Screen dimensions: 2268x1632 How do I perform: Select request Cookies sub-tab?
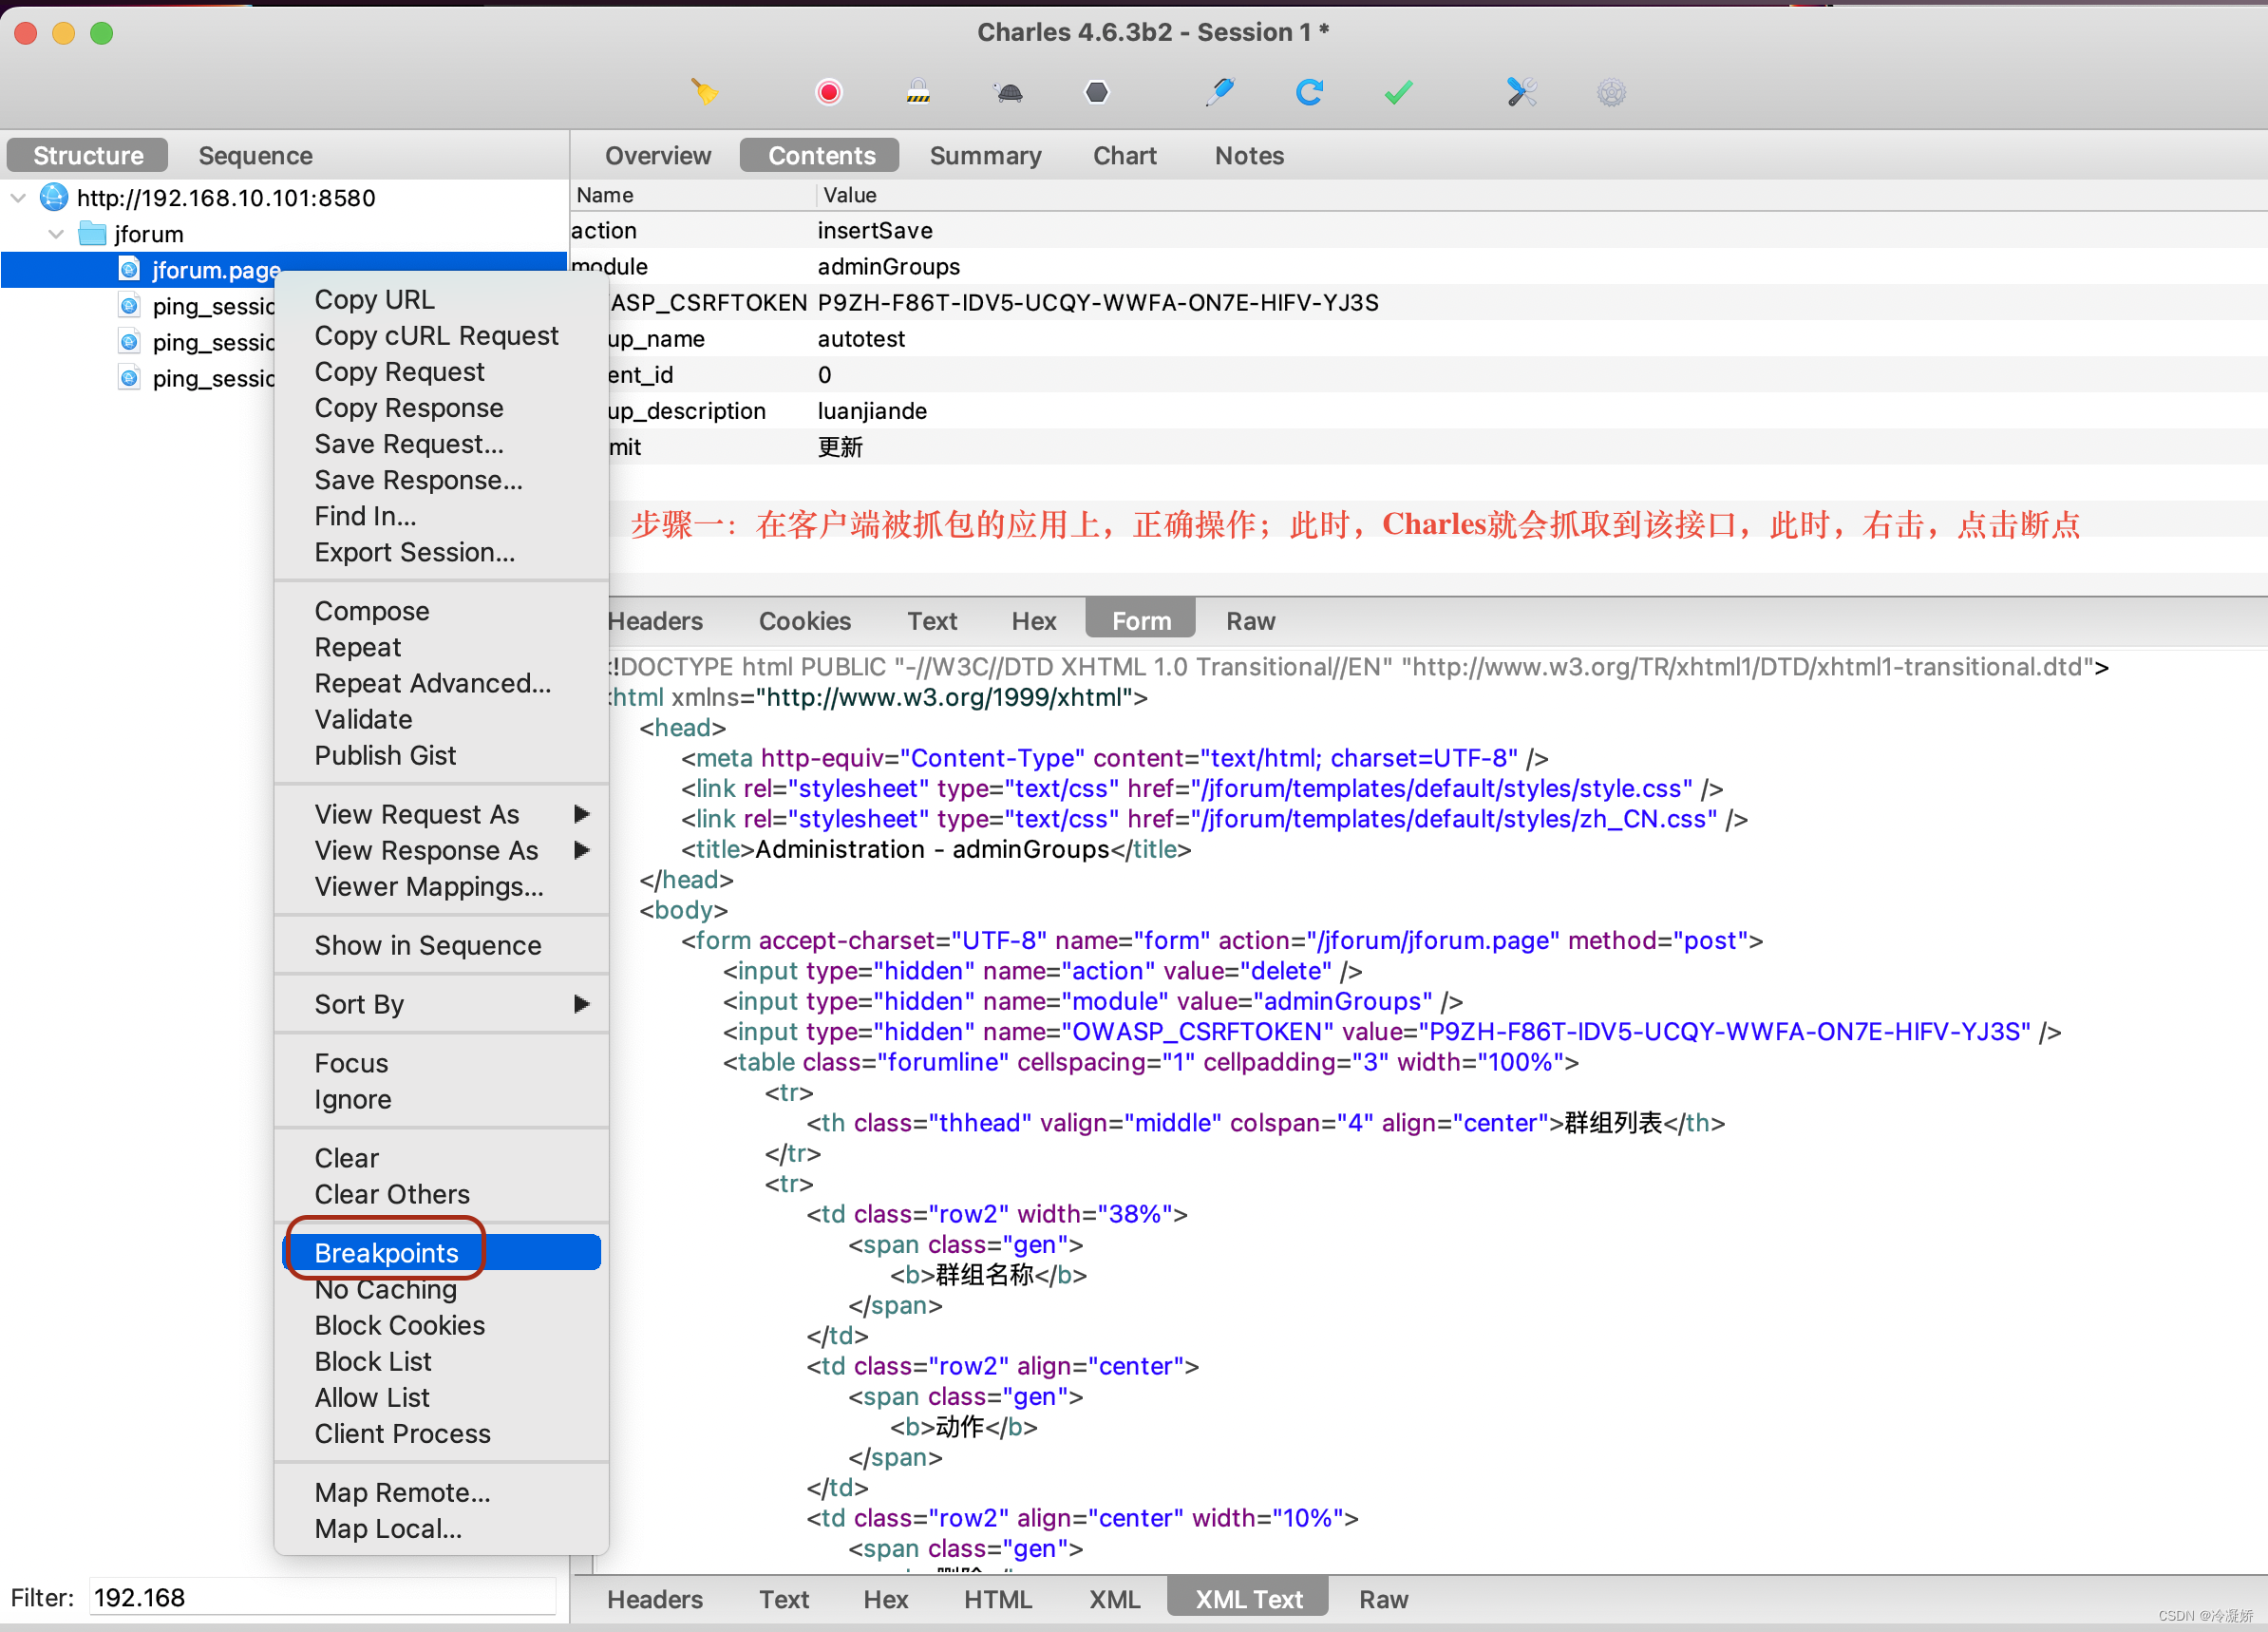805,621
